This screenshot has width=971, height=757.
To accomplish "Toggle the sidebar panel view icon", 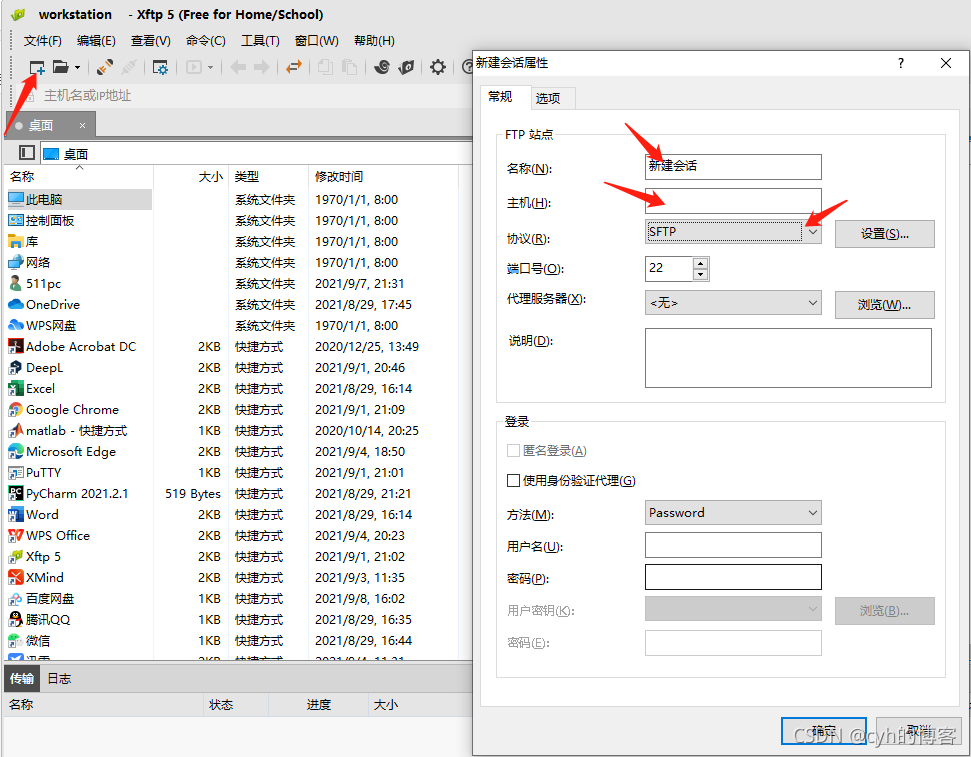I will pyautogui.click(x=25, y=151).
